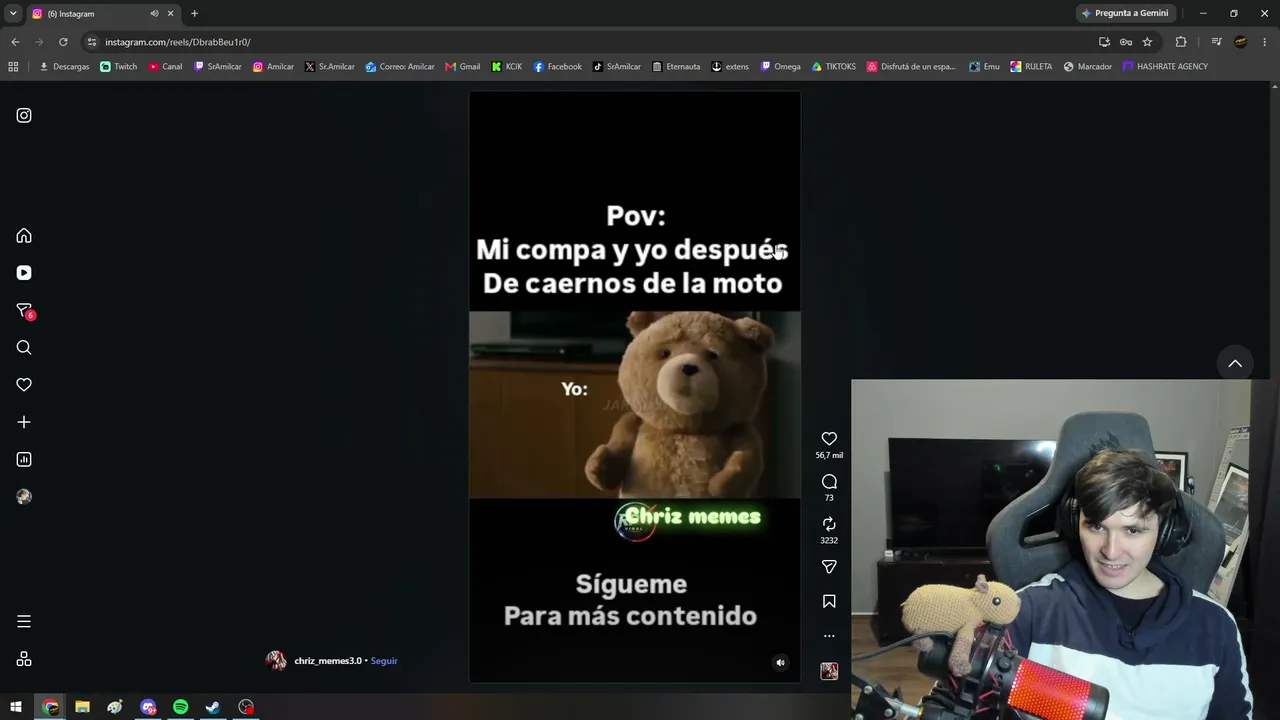Open the RULETA bookmark
The height and width of the screenshot is (720, 1280).
[1031, 67]
